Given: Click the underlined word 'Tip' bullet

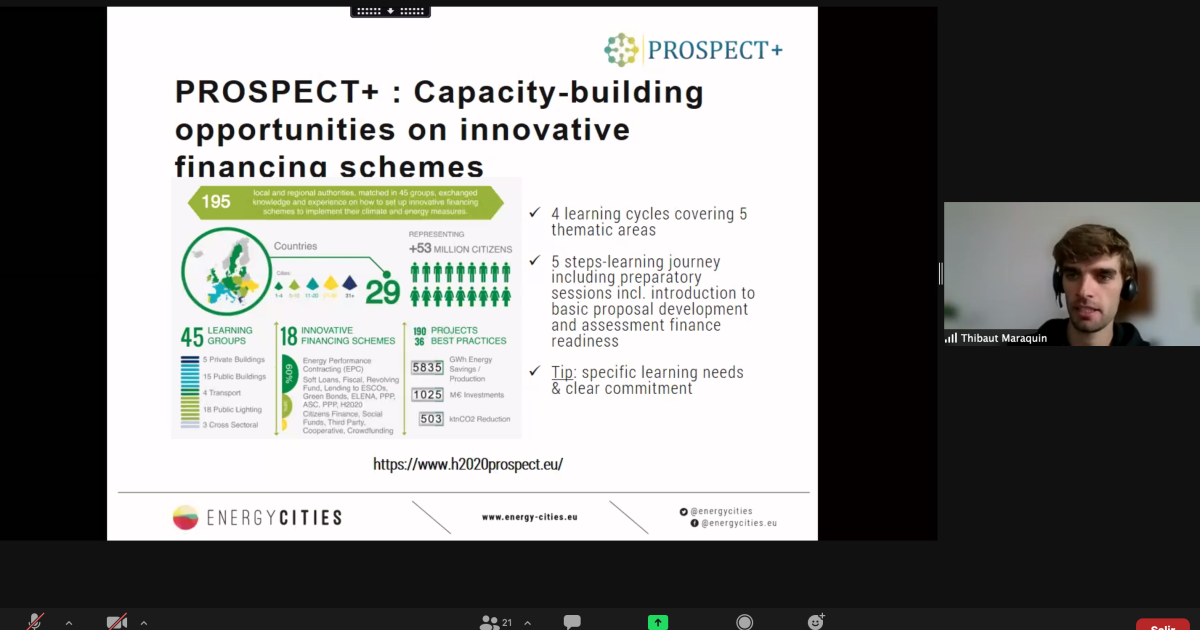Looking at the screenshot, I should coord(563,372).
